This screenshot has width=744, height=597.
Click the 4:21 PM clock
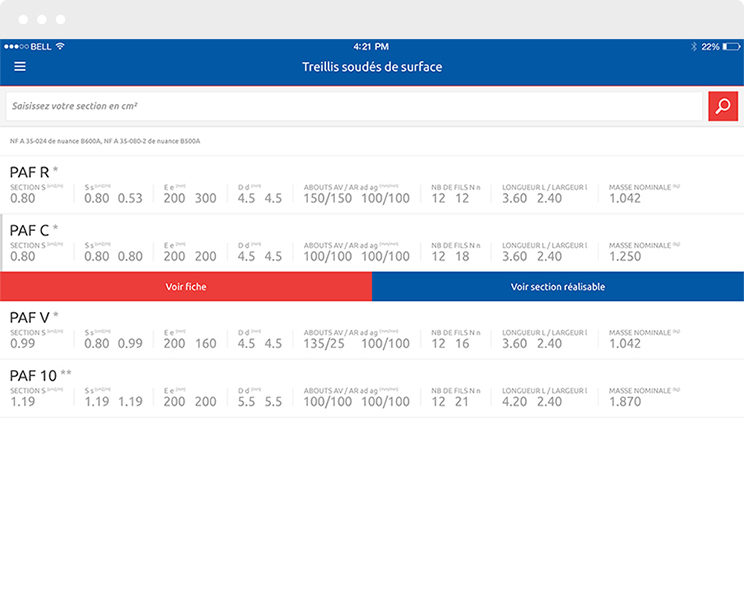[x=371, y=47]
